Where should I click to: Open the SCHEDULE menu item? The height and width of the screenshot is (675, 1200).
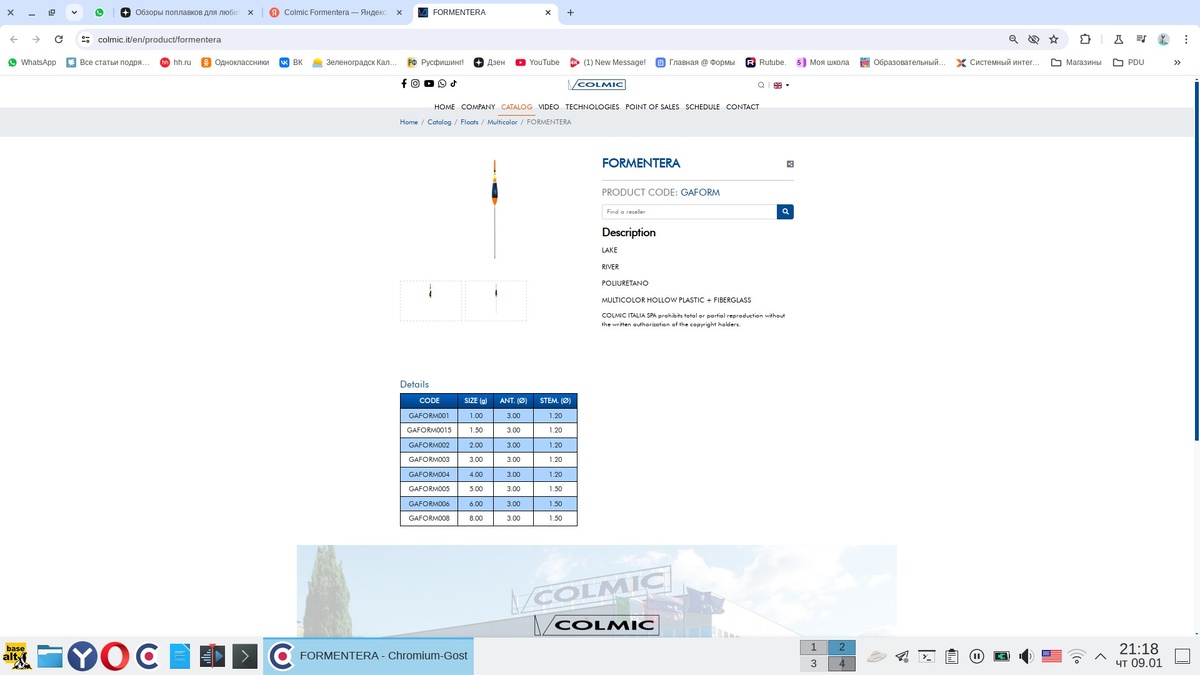(x=702, y=107)
